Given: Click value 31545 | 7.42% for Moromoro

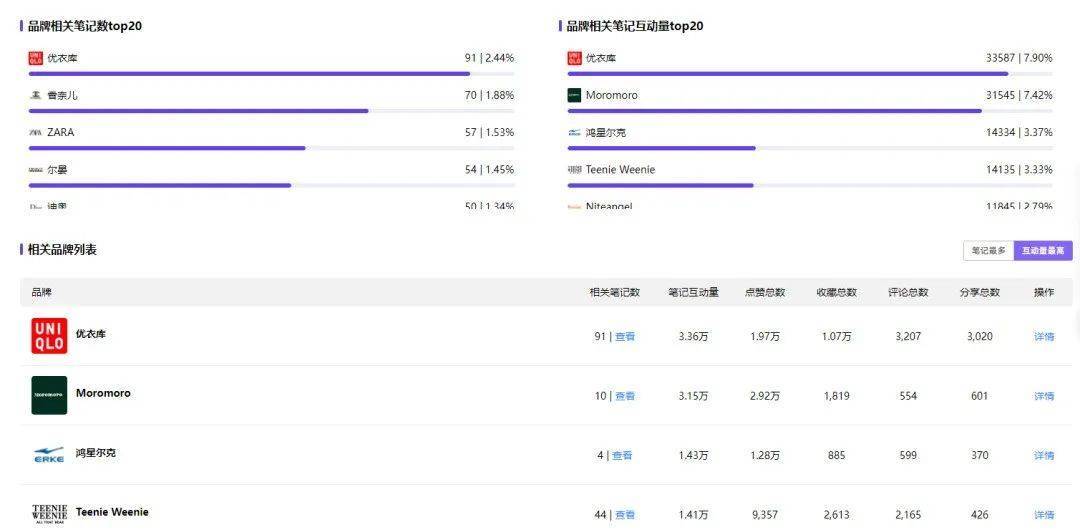Looking at the screenshot, I should click(x=1019, y=95).
